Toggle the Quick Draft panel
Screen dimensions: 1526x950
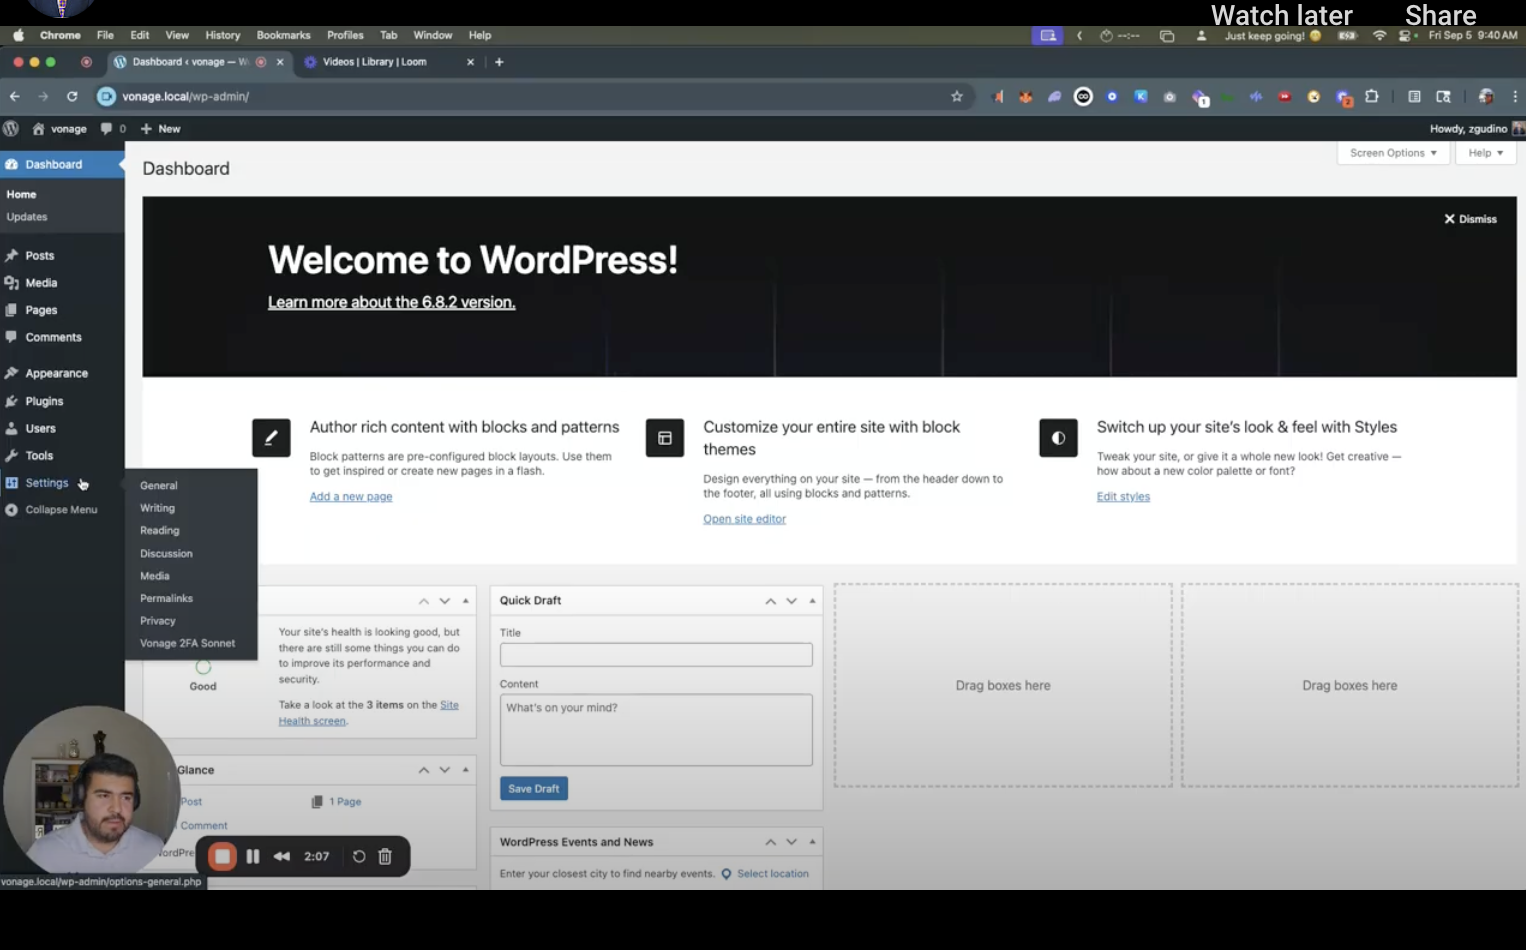tap(812, 601)
